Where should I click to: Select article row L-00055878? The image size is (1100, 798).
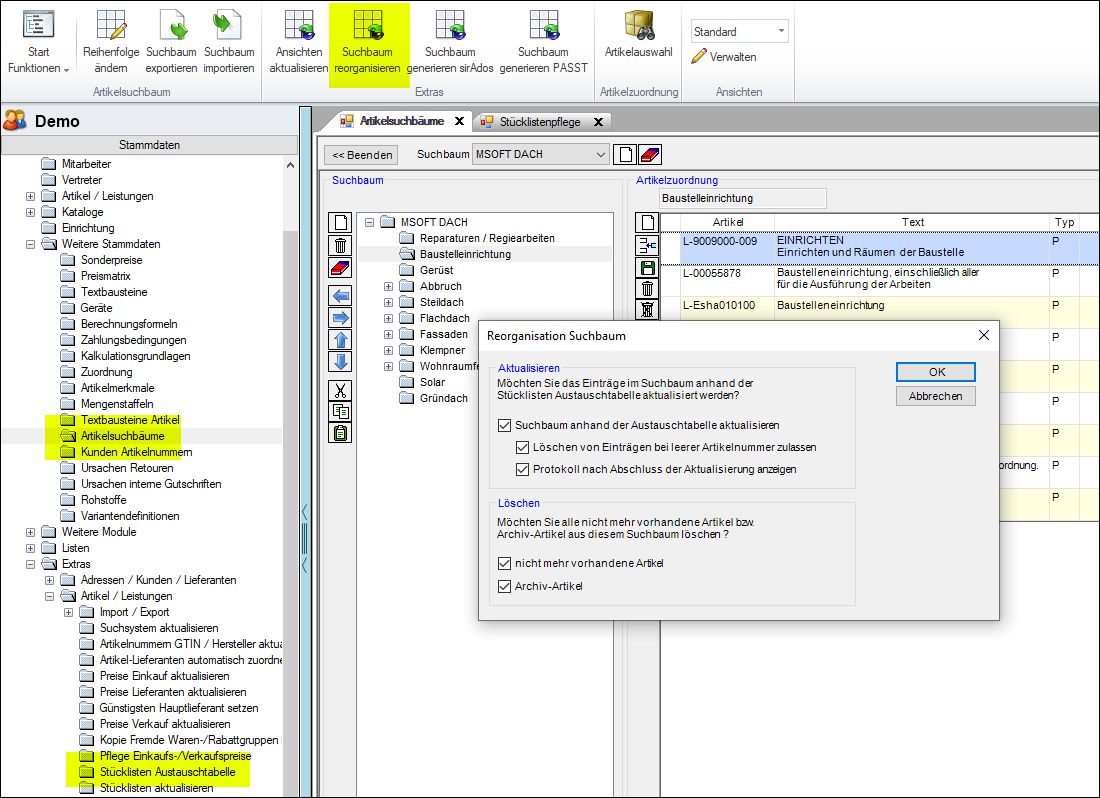coord(712,273)
